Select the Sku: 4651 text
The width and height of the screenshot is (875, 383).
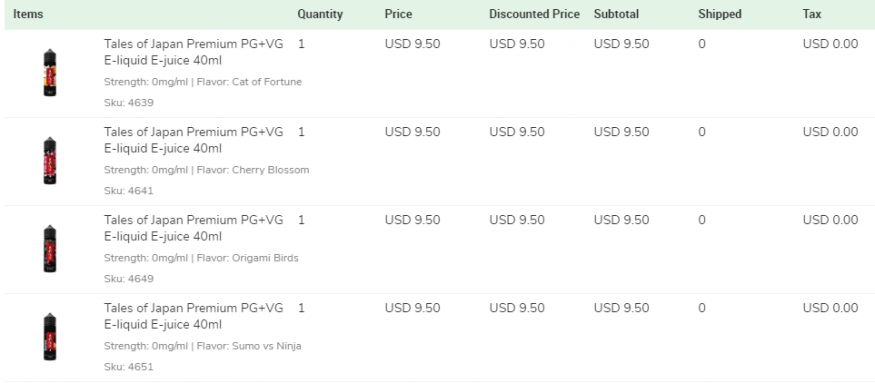point(128,367)
